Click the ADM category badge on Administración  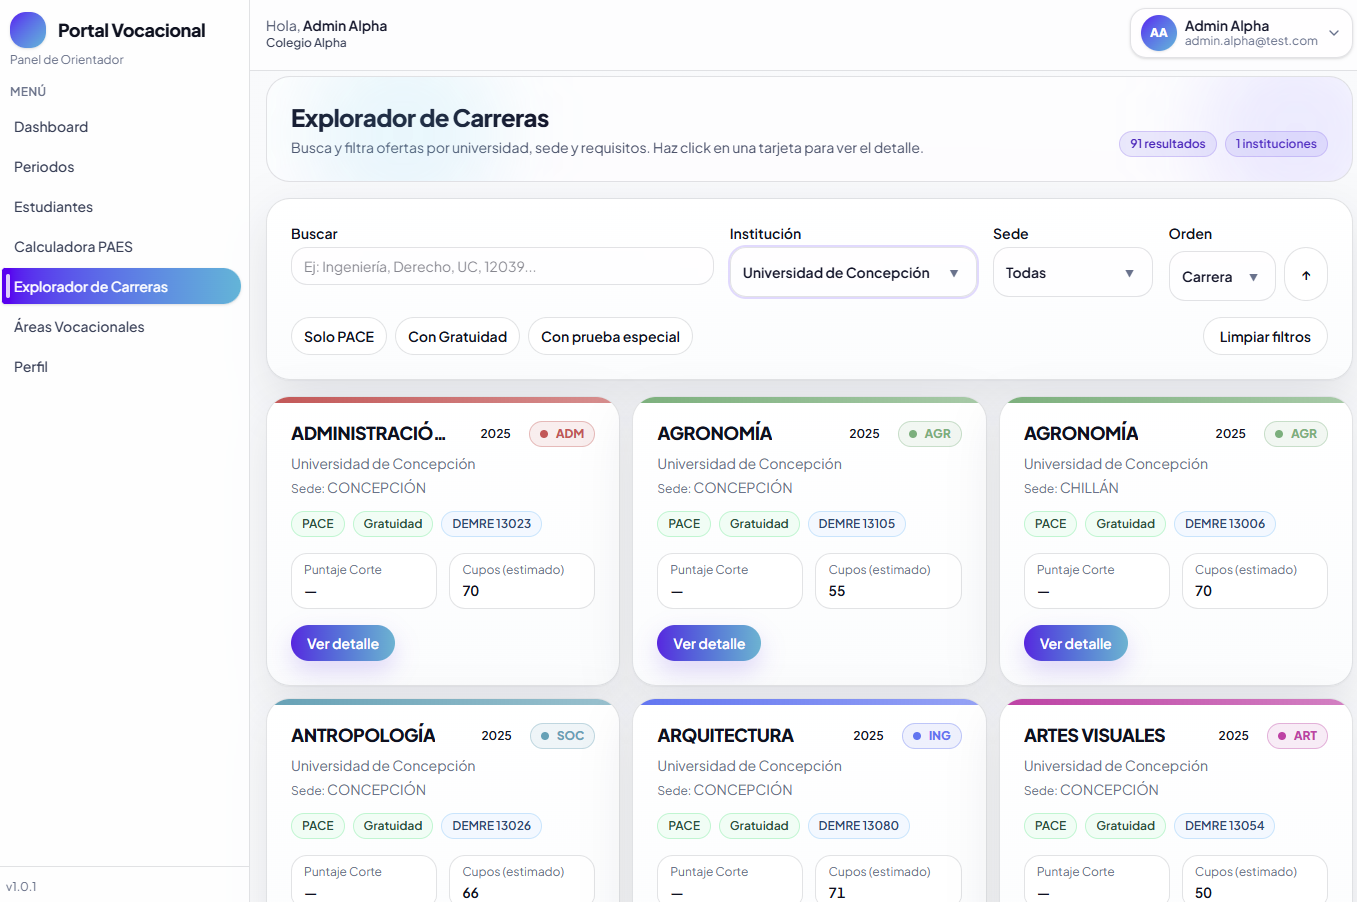[x=561, y=433]
